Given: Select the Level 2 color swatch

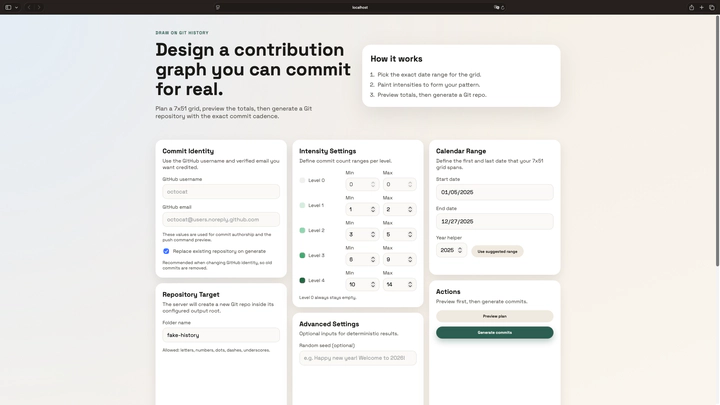Looking at the screenshot, I should pos(302,230).
